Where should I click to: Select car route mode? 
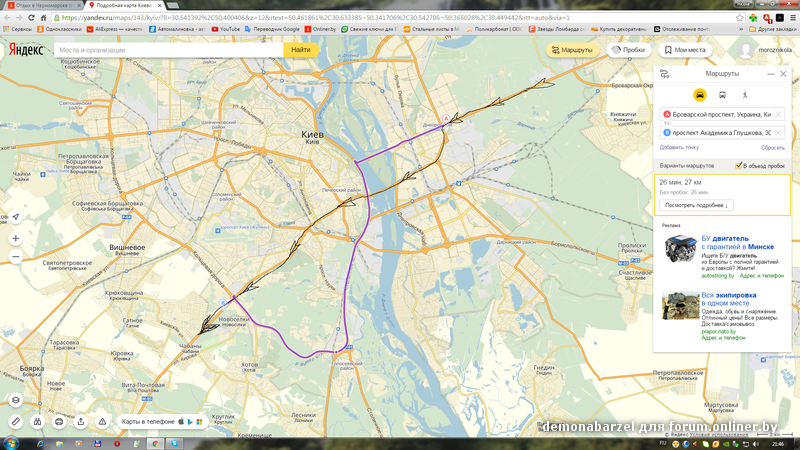click(x=699, y=95)
